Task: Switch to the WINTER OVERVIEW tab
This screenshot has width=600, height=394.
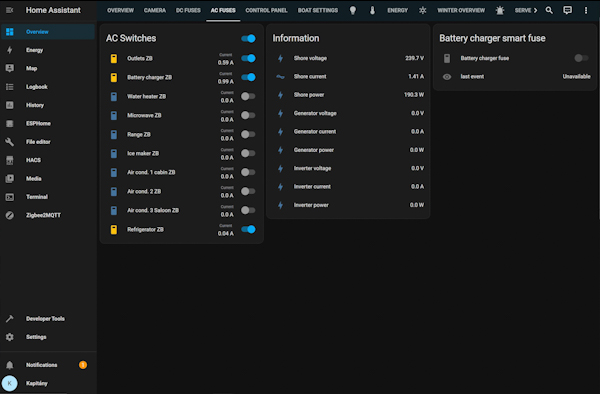Action: [x=461, y=10]
